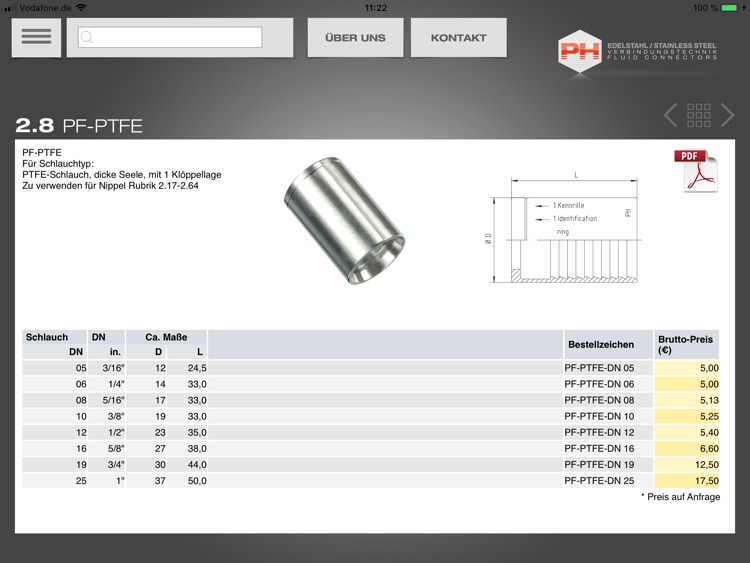Click the 3/16" inch size cell

113,368
